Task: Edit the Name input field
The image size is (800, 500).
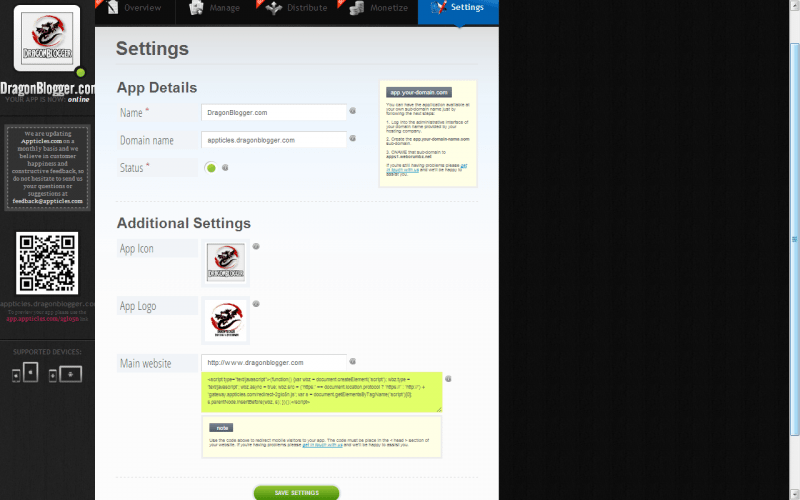Action: click(274, 112)
